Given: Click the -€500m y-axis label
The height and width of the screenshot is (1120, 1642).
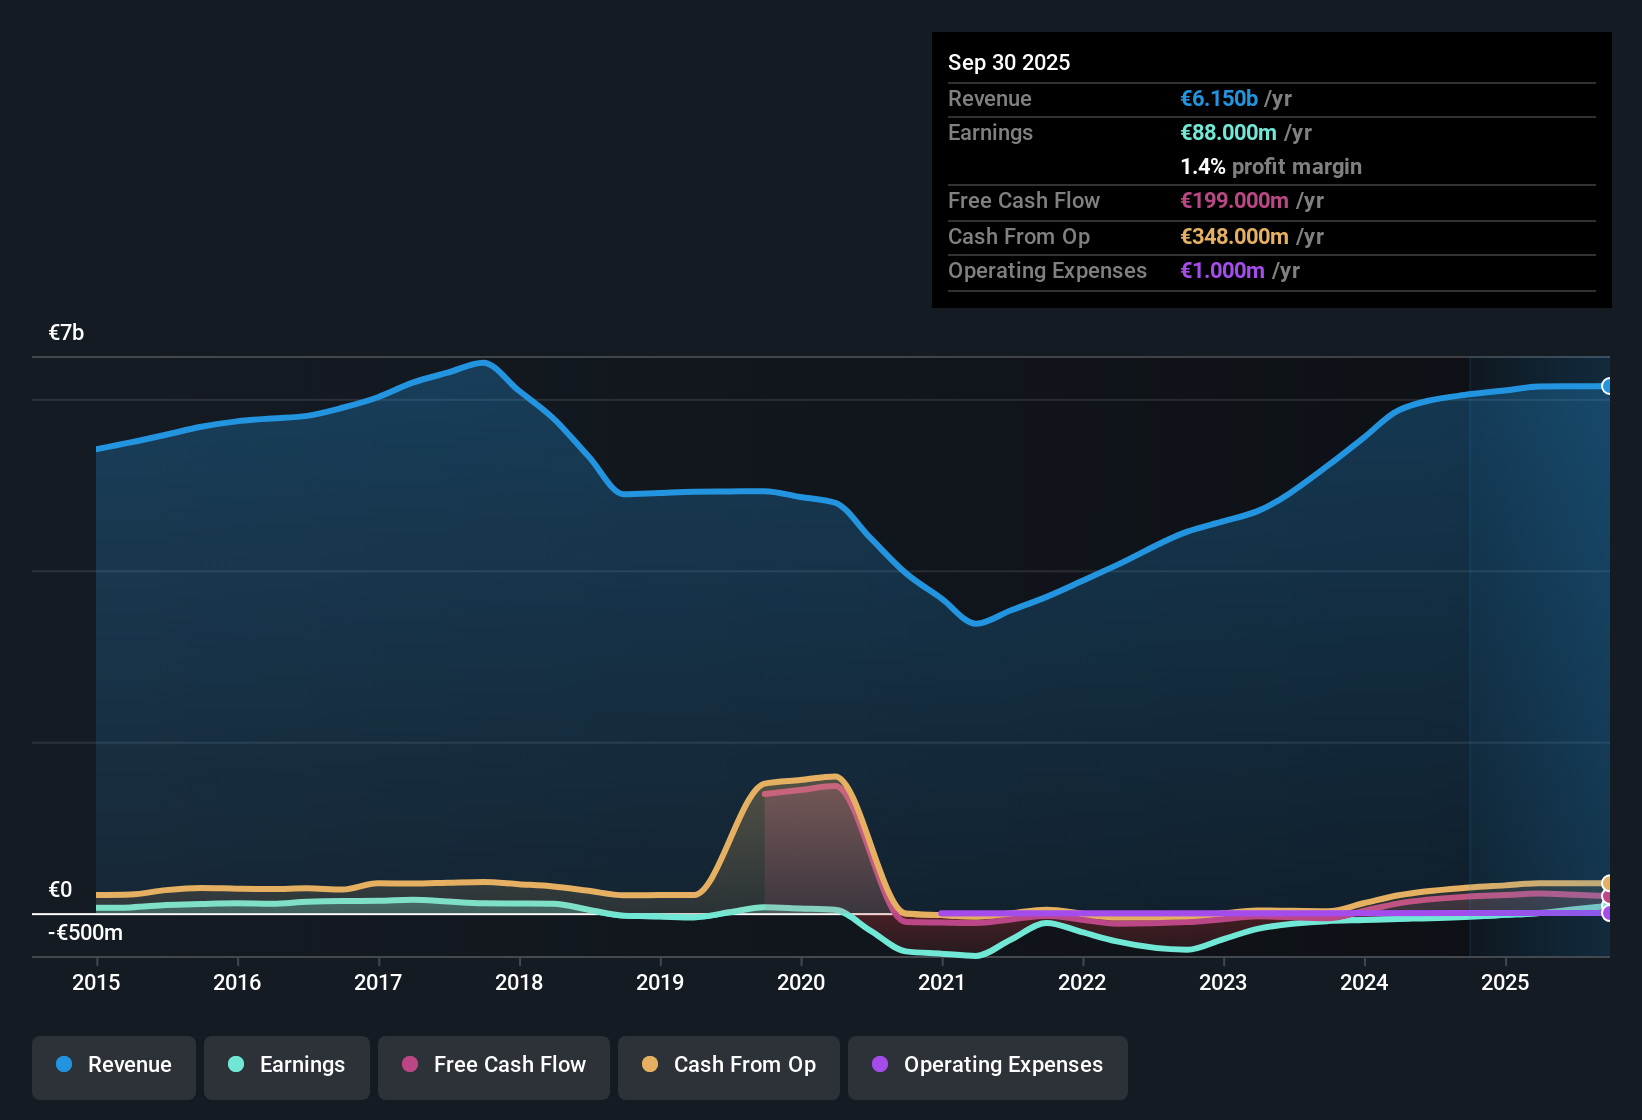Looking at the screenshot, I should tap(85, 933).
